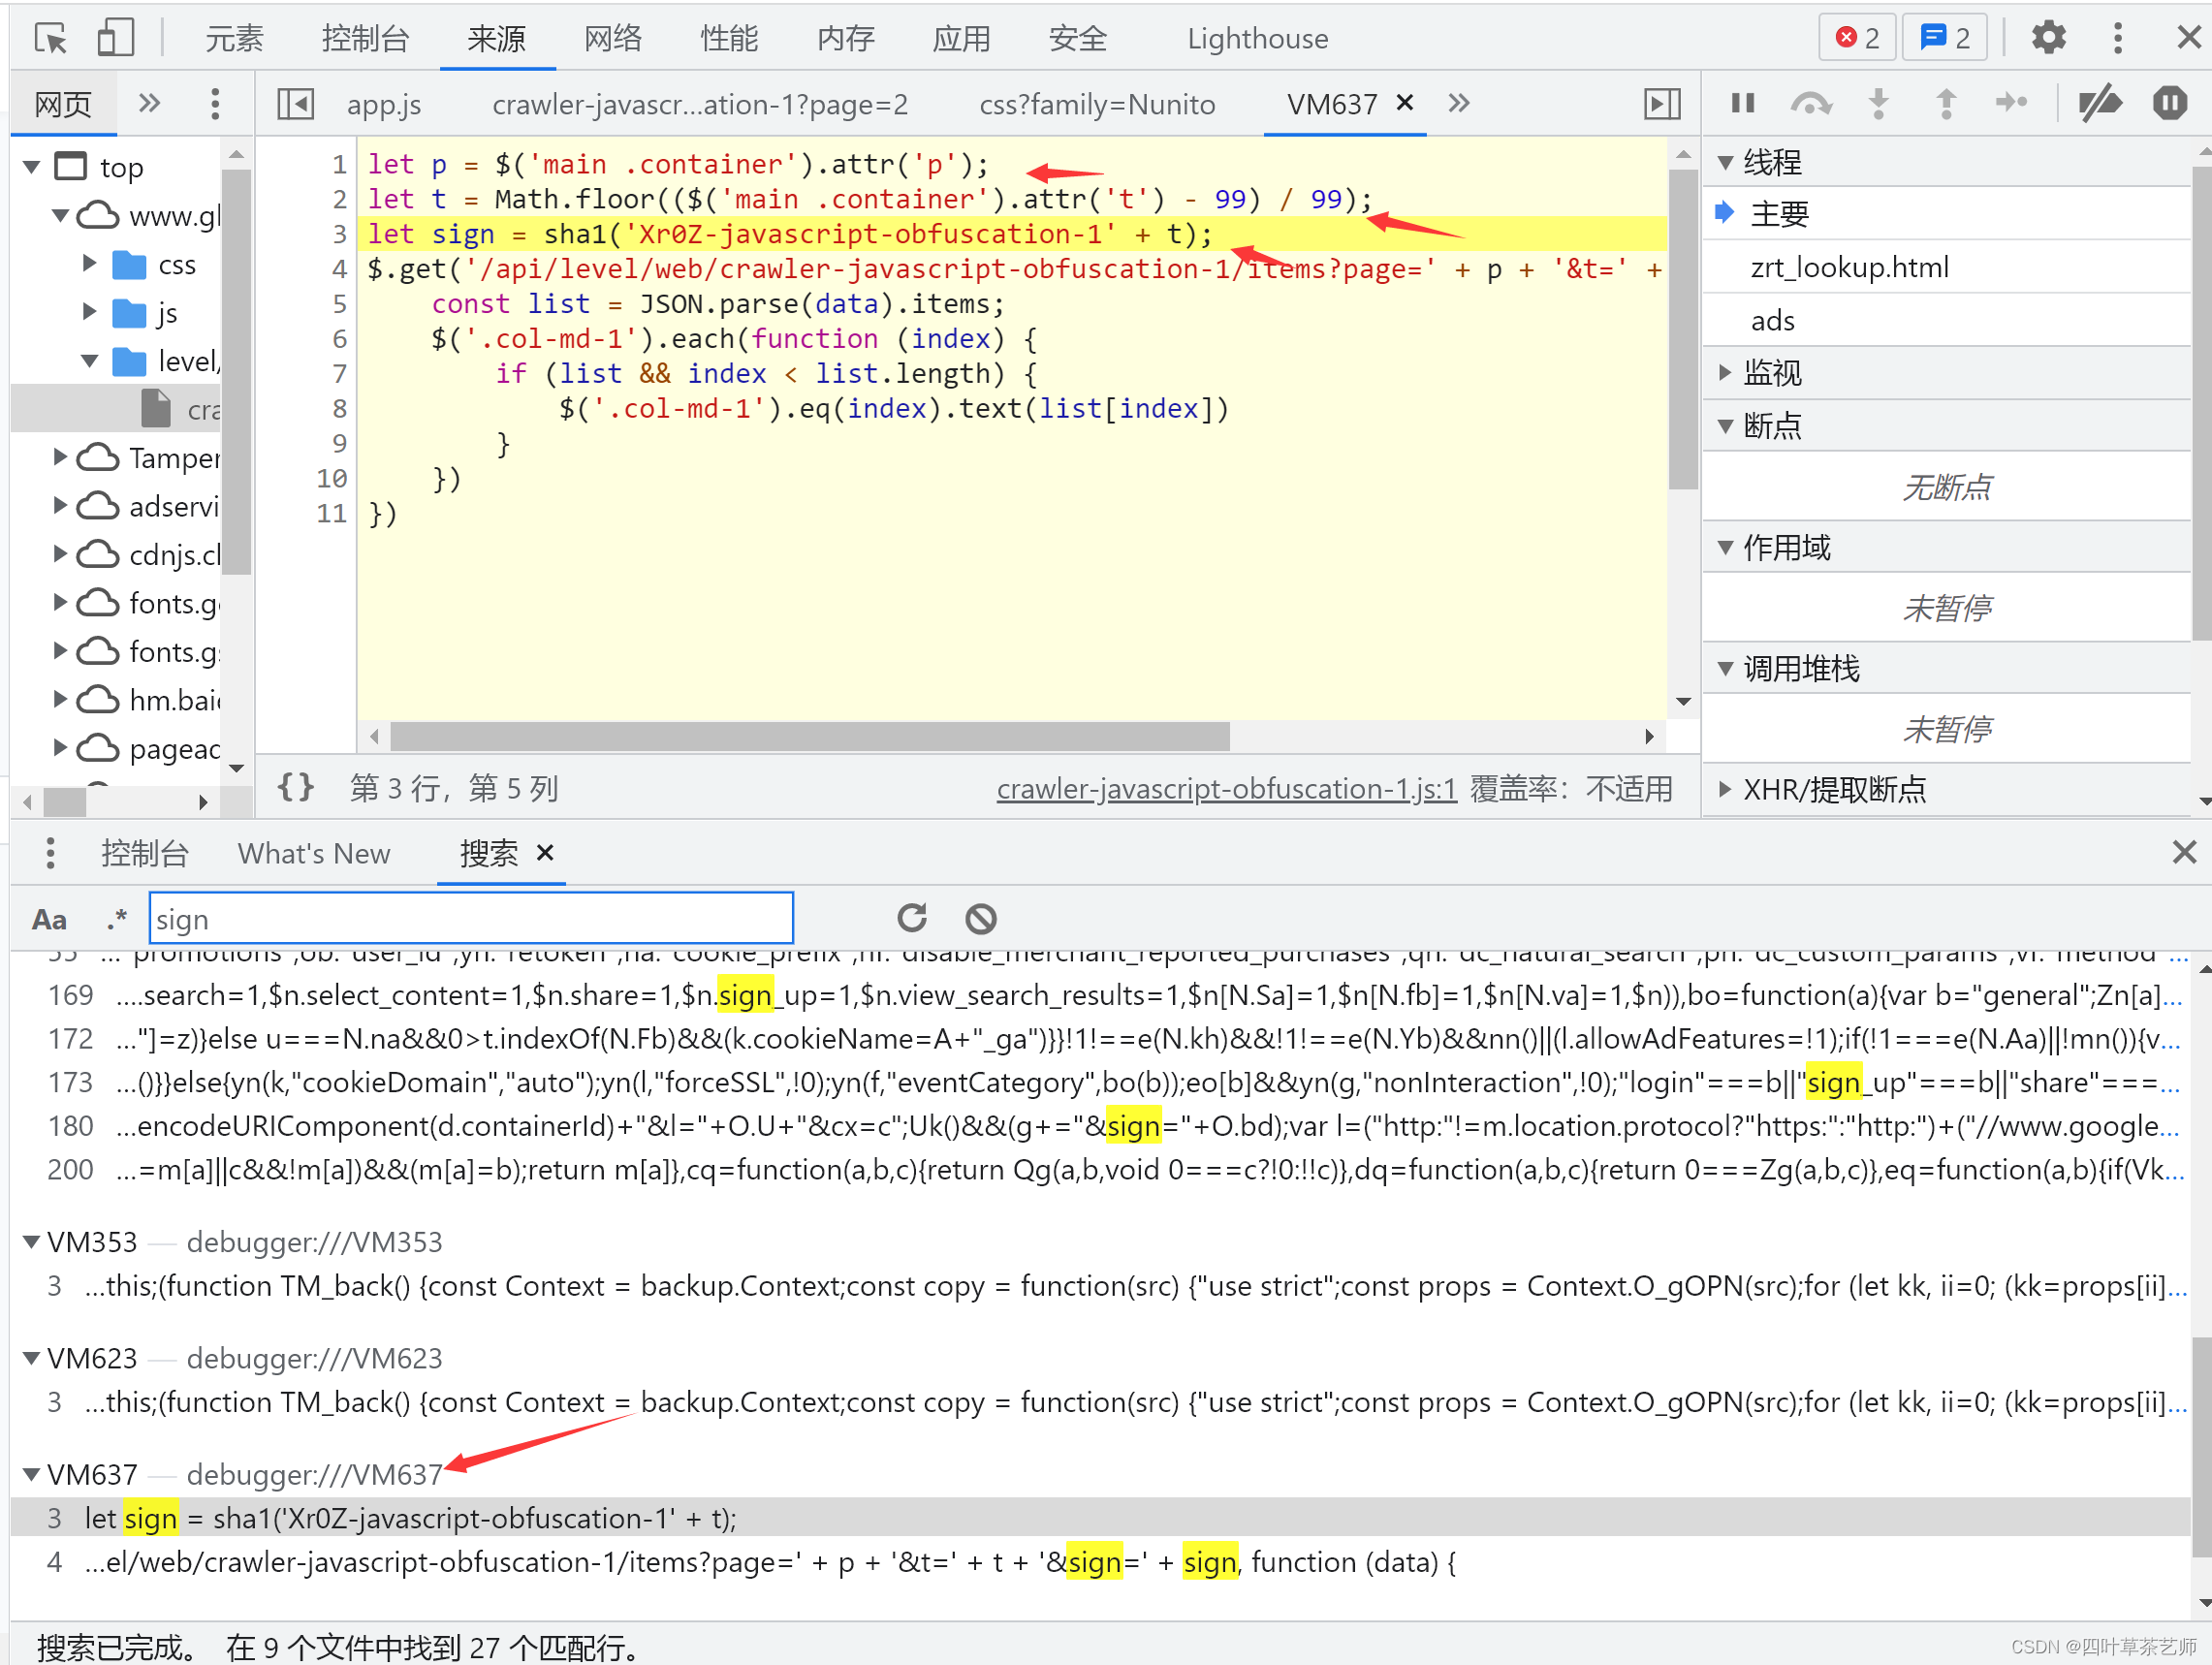Viewport: 2212px width, 1665px height.
Task: Close the bottom drawer
Action: (2184, 852)
